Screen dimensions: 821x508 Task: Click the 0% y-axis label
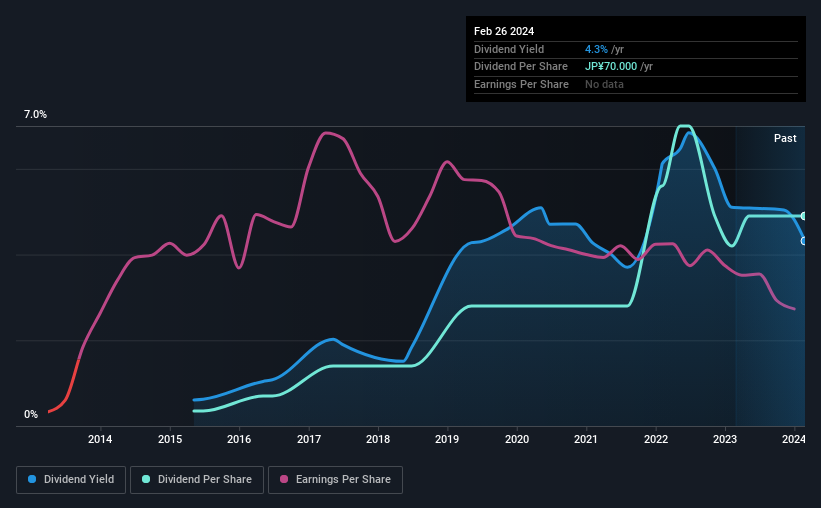[31, 414]
